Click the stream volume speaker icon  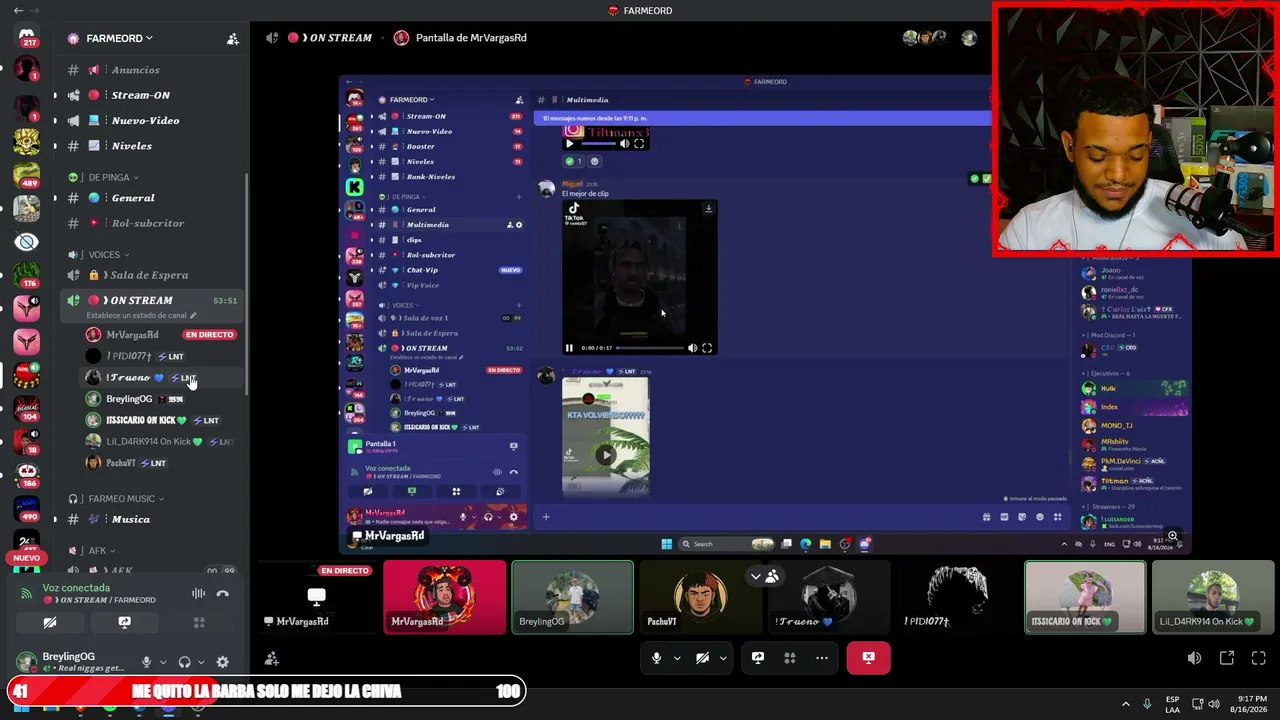point(1194,658)
